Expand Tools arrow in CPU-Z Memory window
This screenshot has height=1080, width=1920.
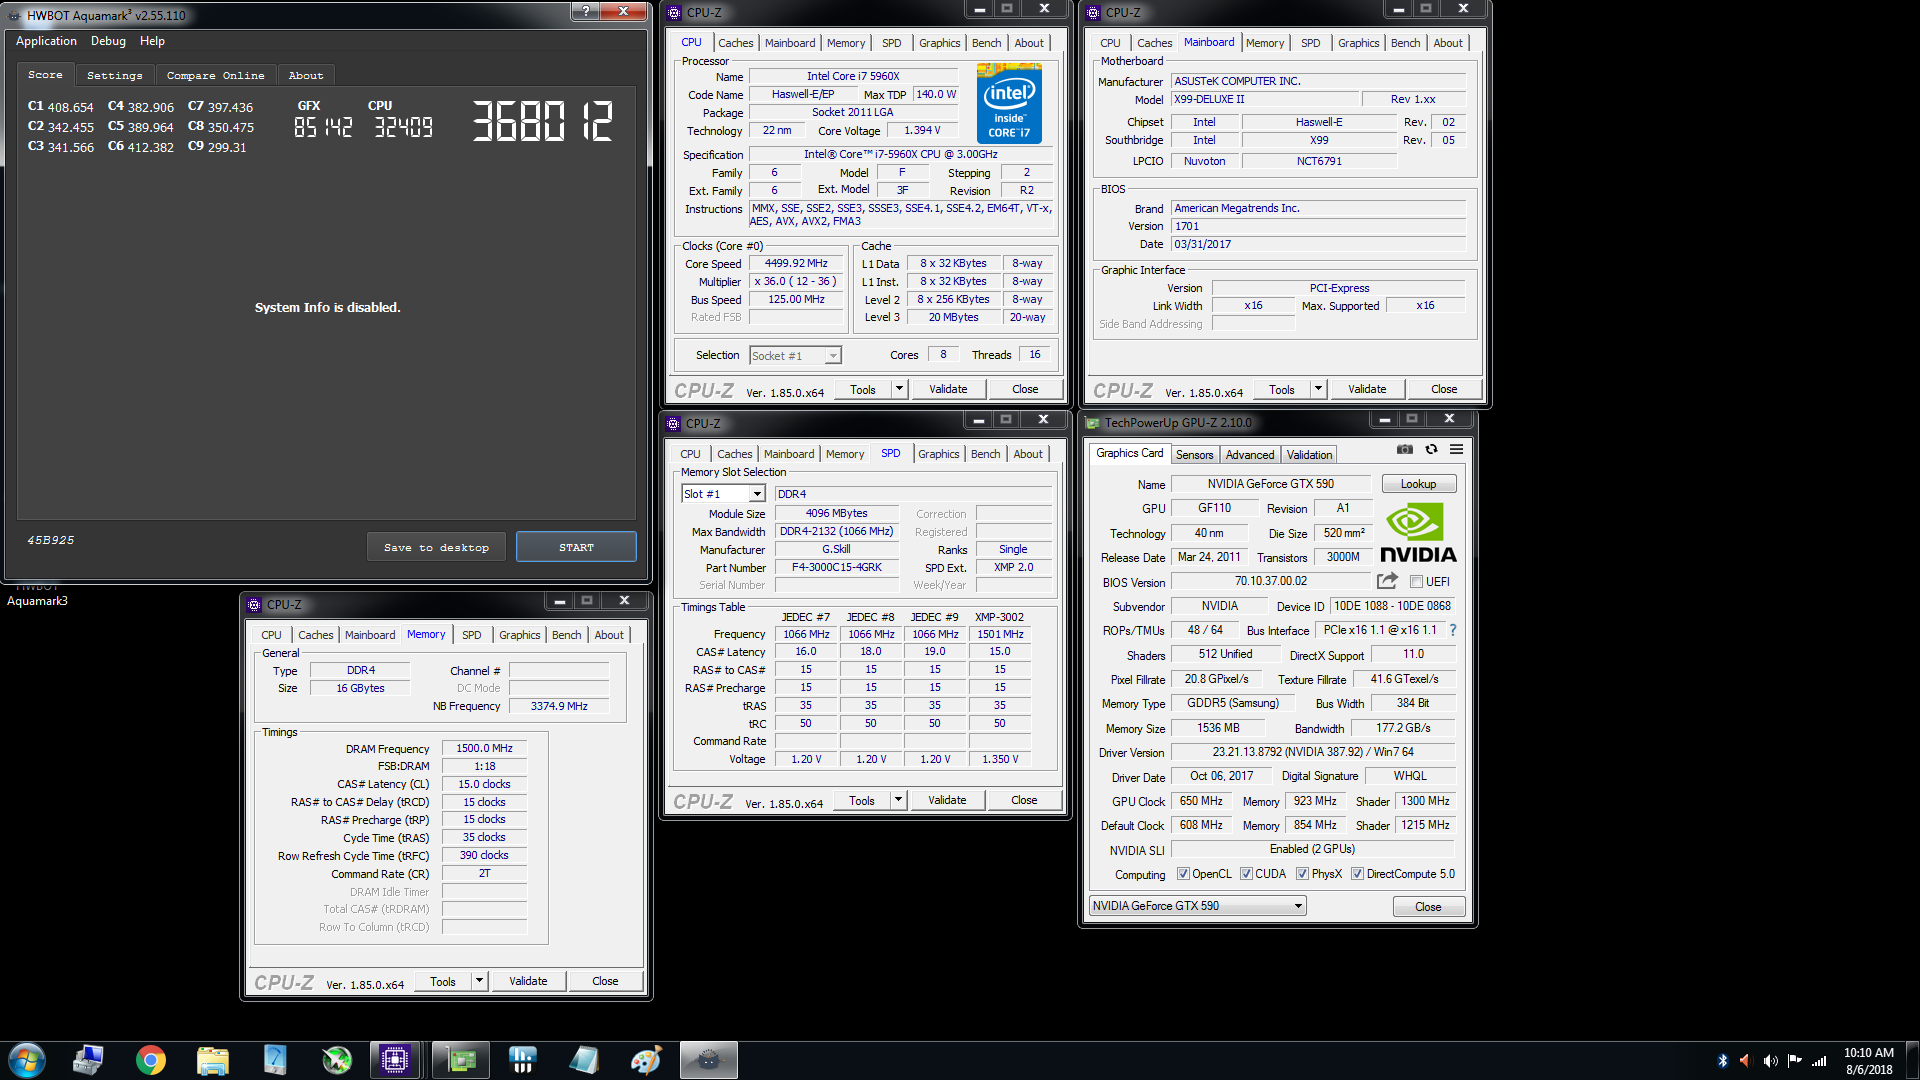(479, 981)
